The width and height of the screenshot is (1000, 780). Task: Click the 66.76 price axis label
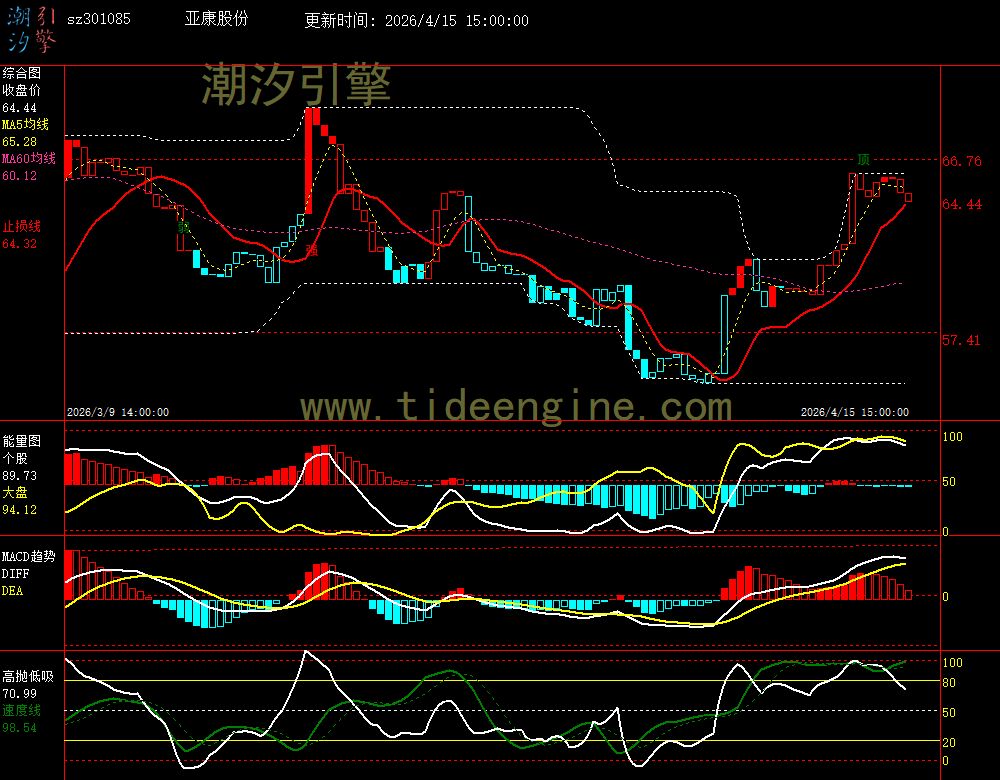click(x=962, y=161)
